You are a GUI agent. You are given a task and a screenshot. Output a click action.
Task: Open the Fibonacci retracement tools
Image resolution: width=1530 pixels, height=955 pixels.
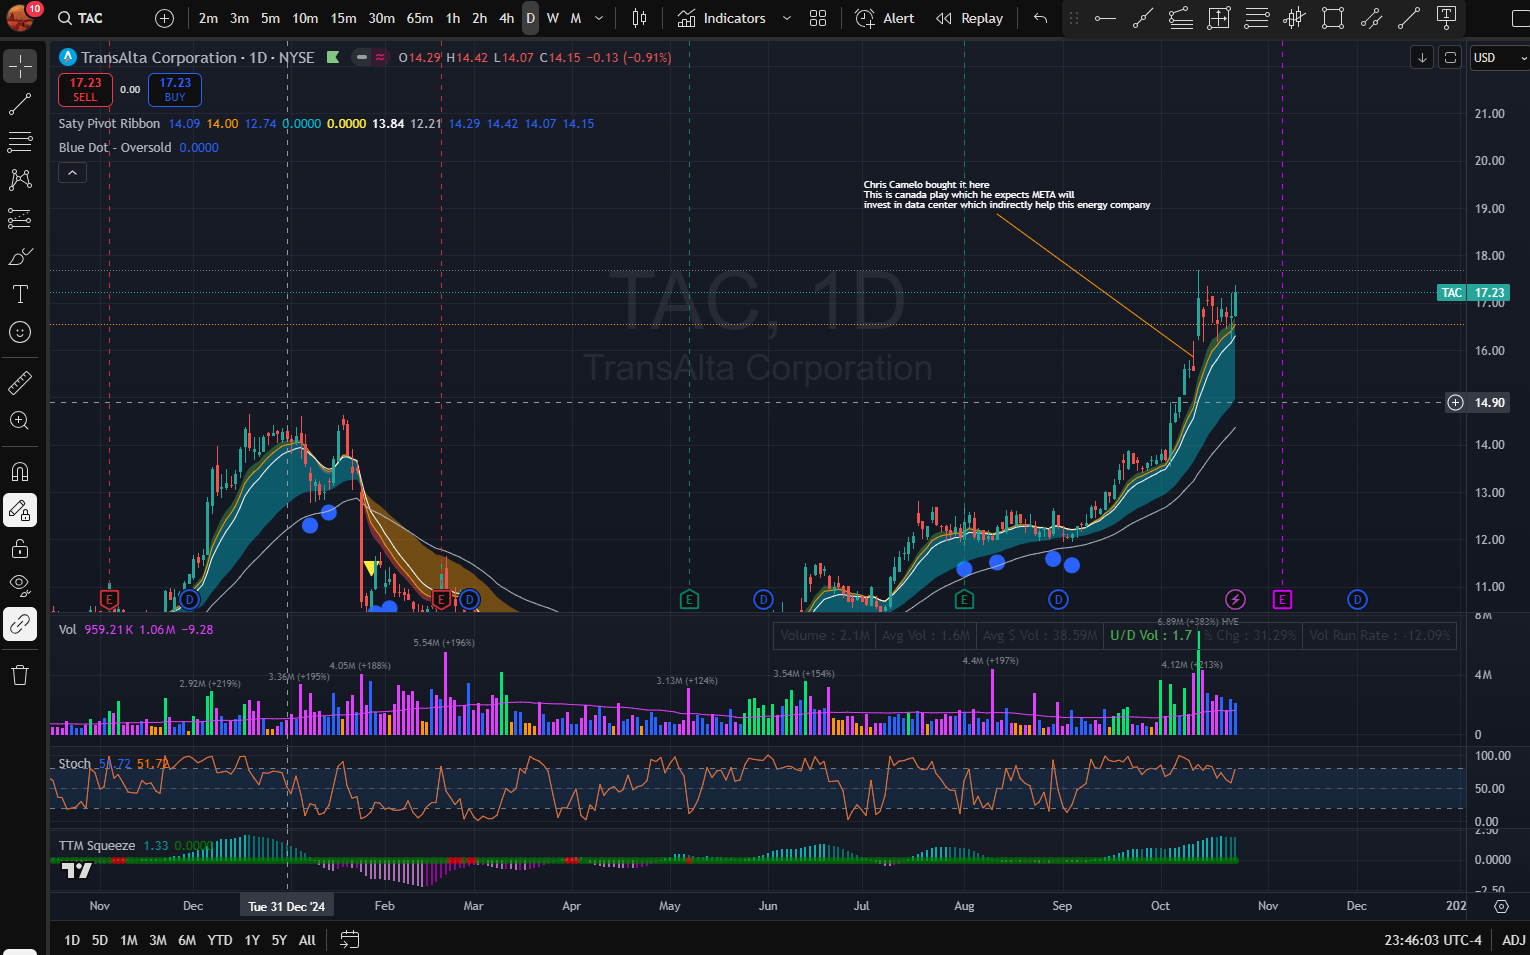click(x=20, y=142)
